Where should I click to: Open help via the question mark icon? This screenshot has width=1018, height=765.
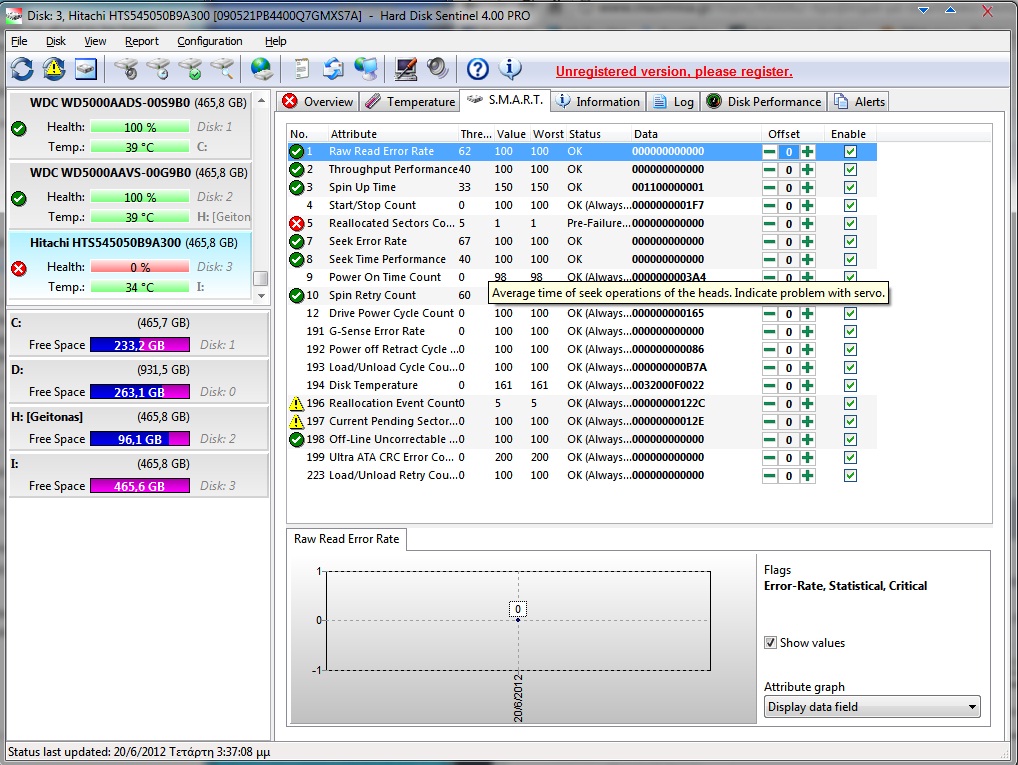pos(478,69)
